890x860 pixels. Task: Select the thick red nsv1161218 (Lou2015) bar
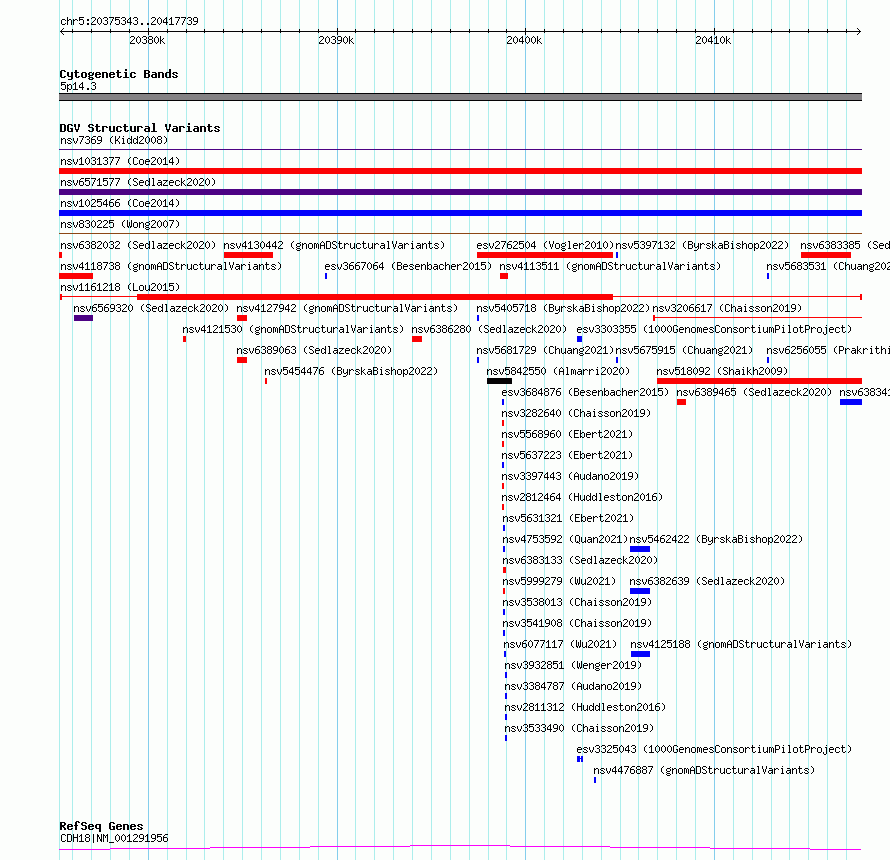pyautogui.click(x=375, y=297)
